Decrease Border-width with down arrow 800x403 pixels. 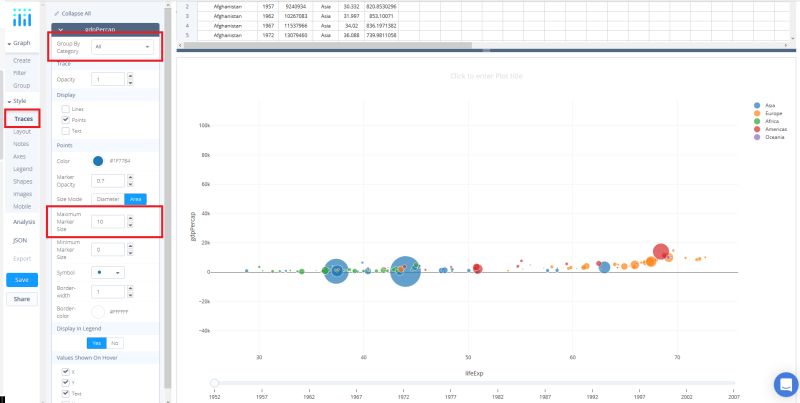click(x=130, y=294)
